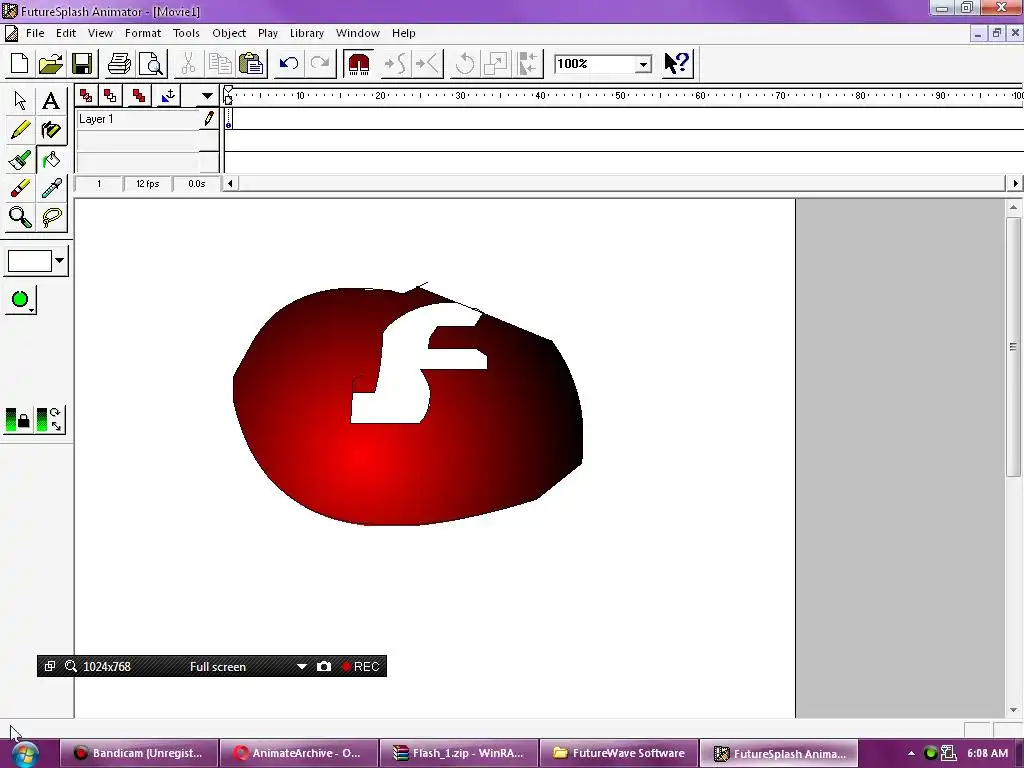The height and width of the screenshot is (768, 1024).
Task: Click the timeline playhead at frame 1
Action: 228,96
